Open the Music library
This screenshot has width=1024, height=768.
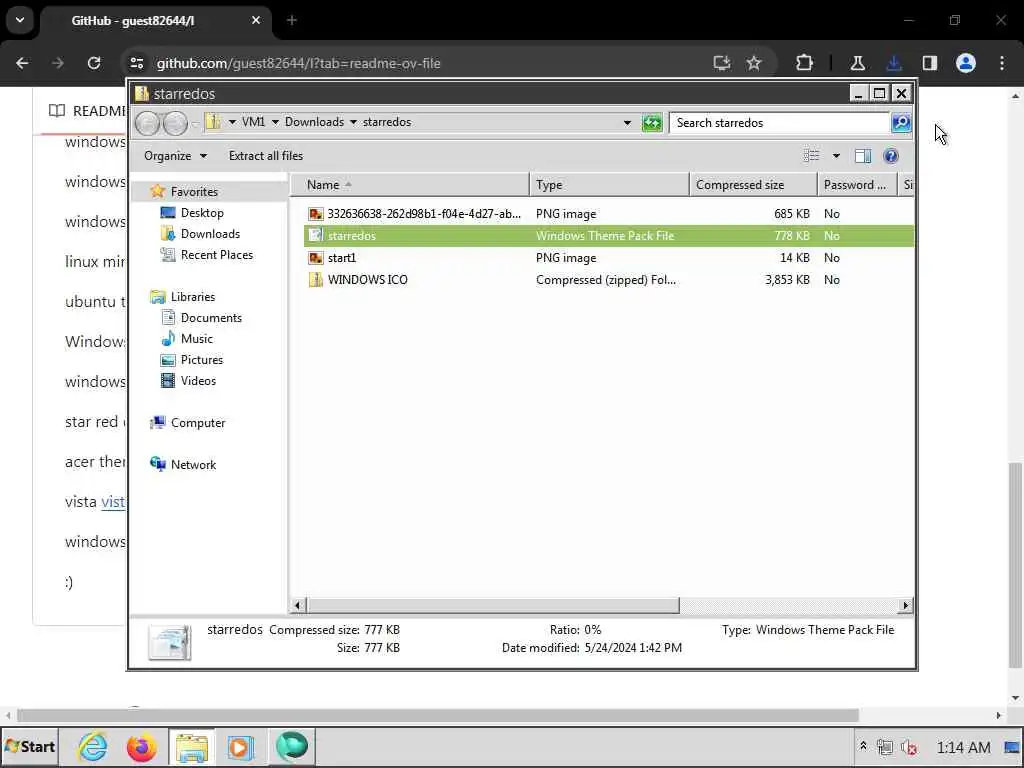(x=197, y=338)
